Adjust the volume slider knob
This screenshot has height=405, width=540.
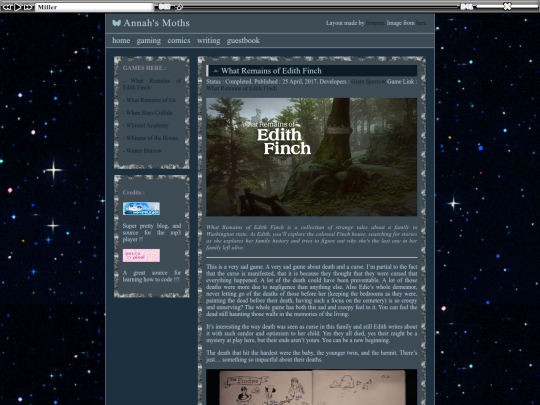coord(507,6)
